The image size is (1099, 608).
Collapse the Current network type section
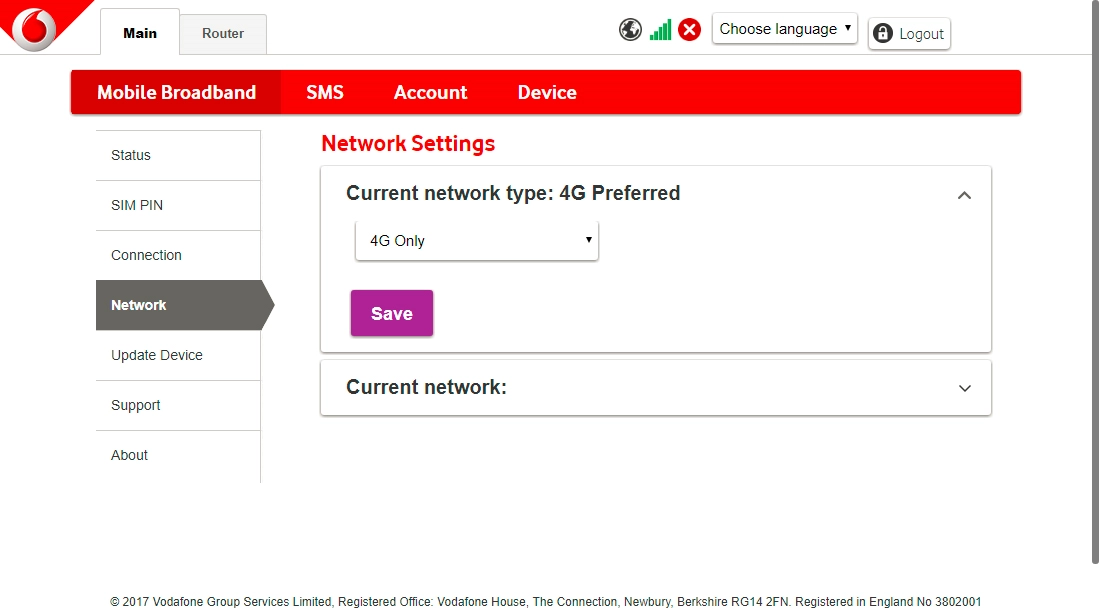964,195
